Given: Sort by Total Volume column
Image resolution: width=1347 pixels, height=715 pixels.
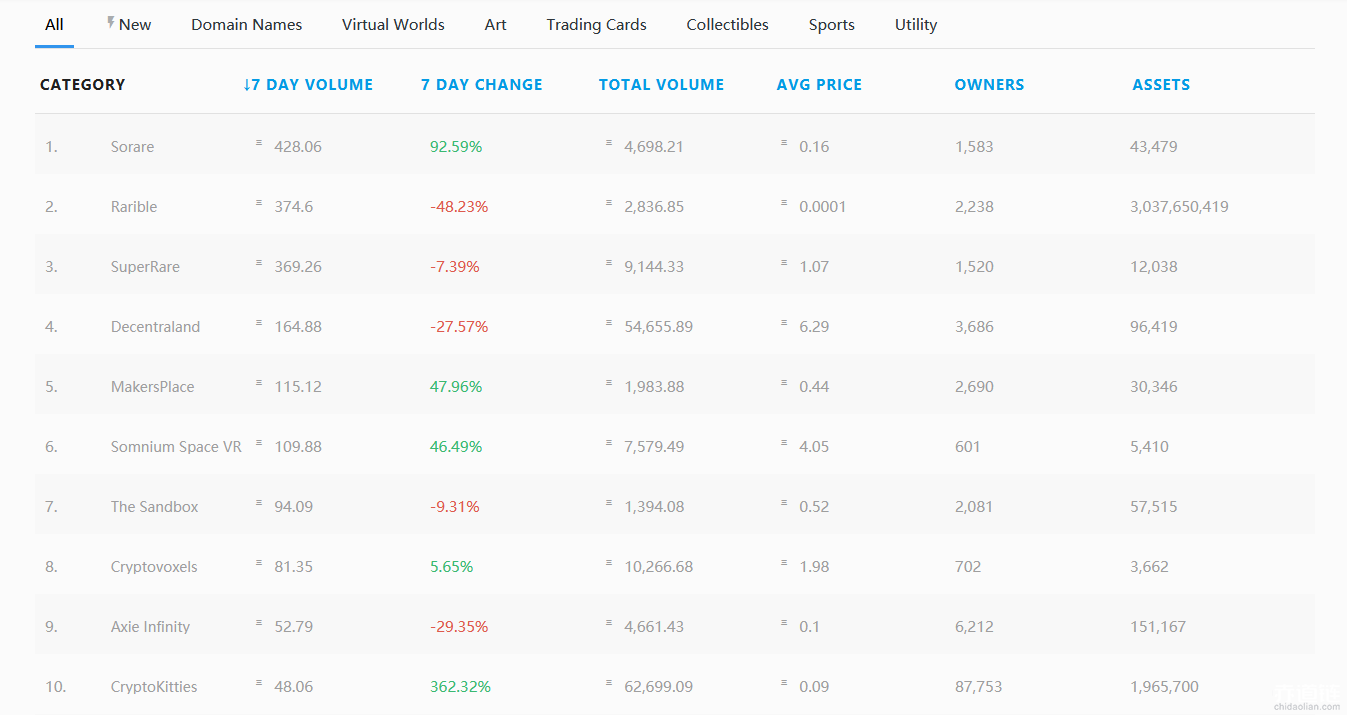Looking at the screenshot, I should 661,85.
